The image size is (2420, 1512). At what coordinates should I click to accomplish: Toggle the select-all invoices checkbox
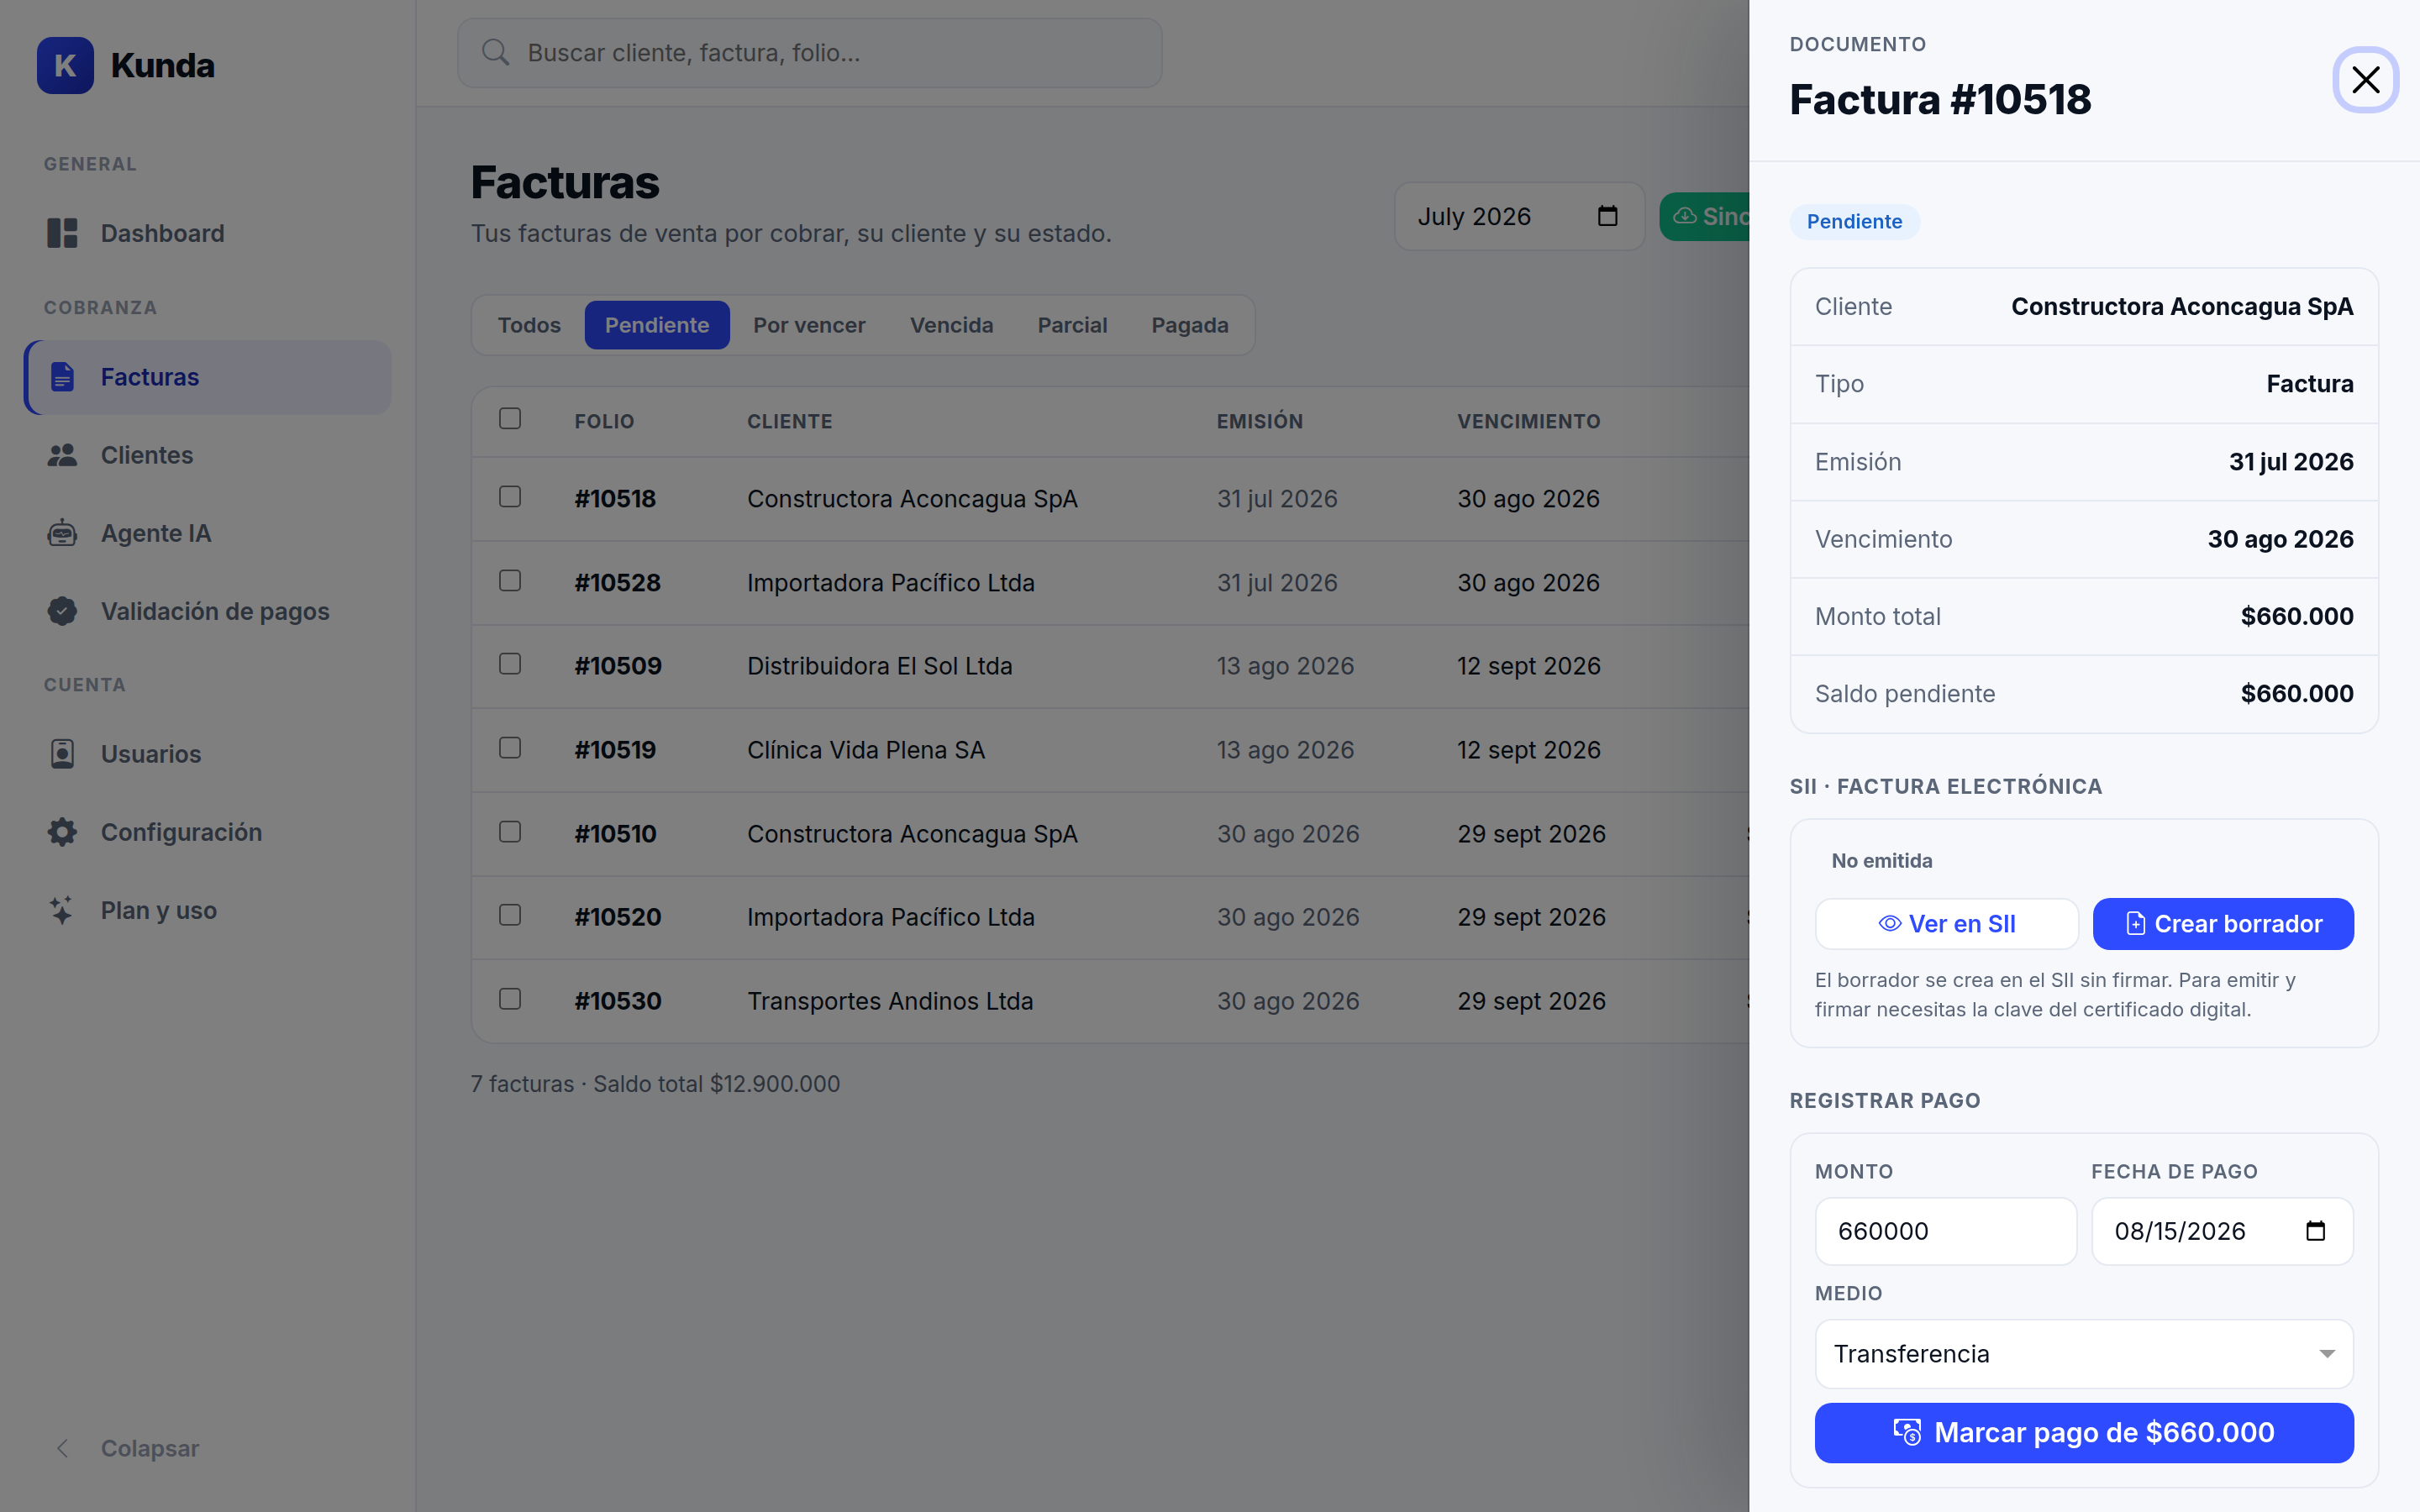(510, 418)
